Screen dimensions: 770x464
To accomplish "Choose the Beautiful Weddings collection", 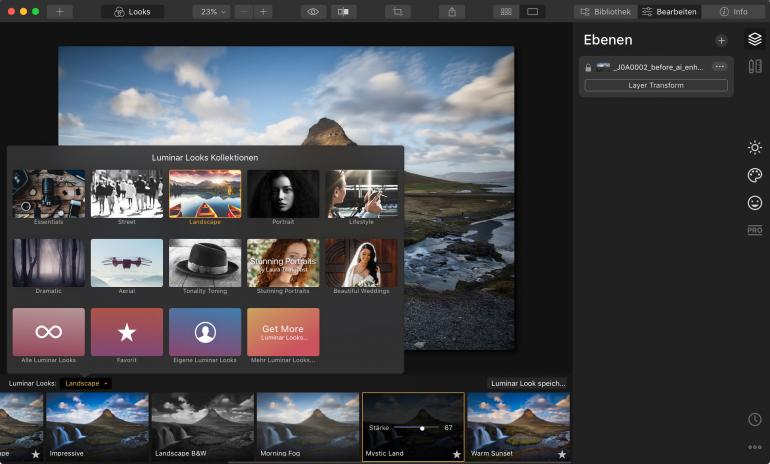I will point(361,263).
